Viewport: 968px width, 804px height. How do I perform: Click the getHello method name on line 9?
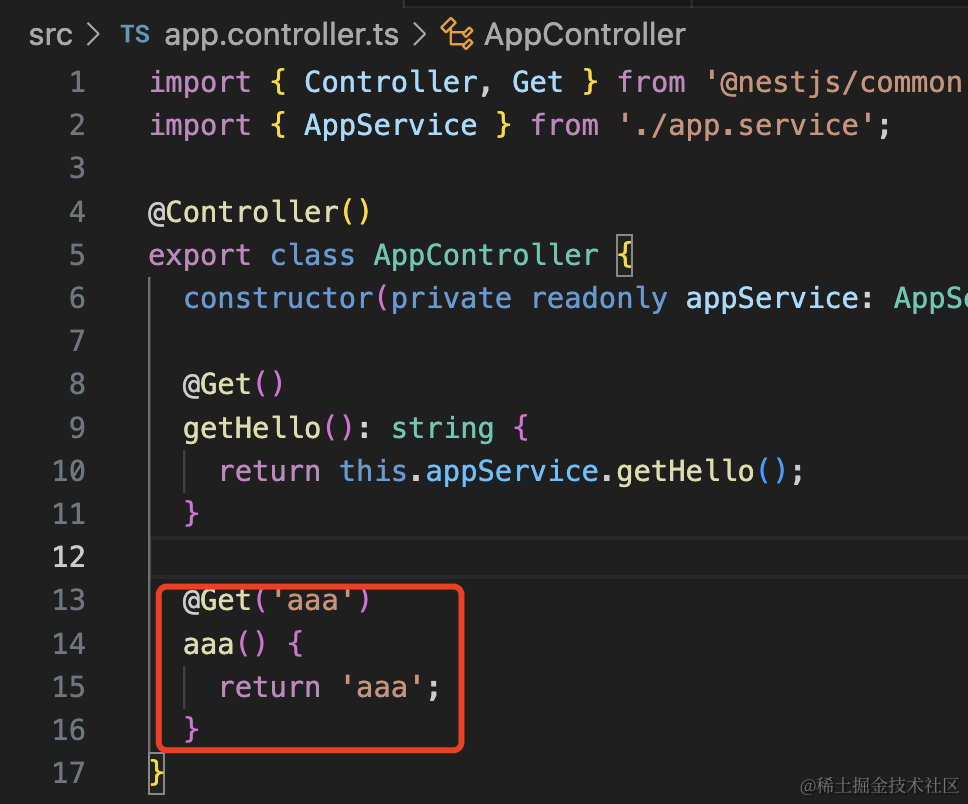coord(252,428)
